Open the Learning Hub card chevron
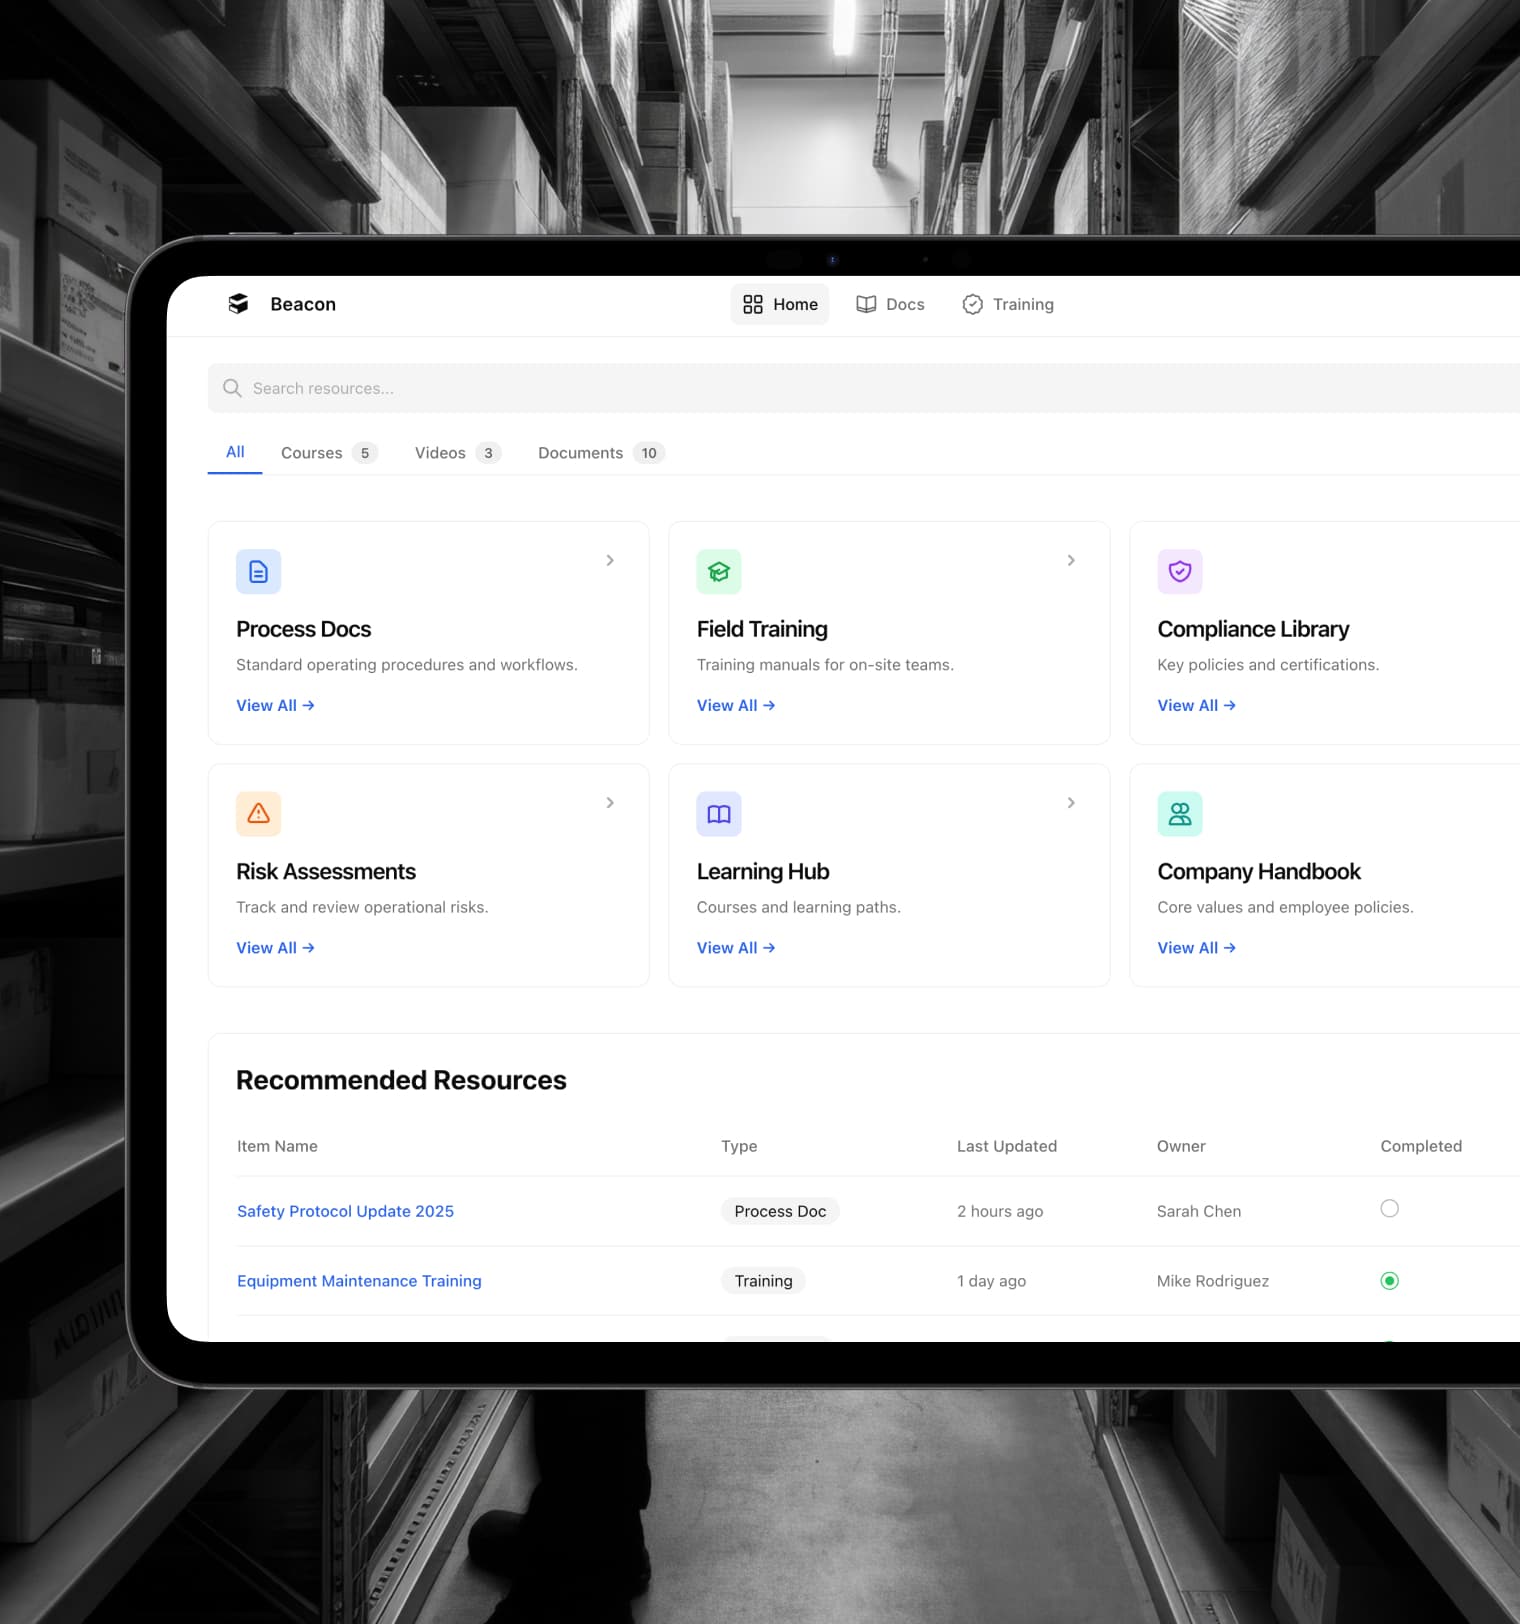The height and width of the screenshot is (1624, 1520). click(x=1071, y=803)
